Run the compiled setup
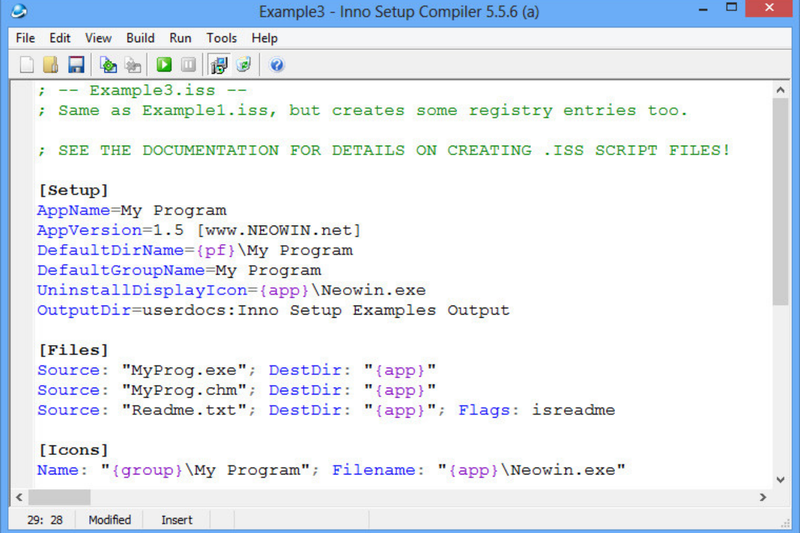800x533 pixels. pos(164,65)
